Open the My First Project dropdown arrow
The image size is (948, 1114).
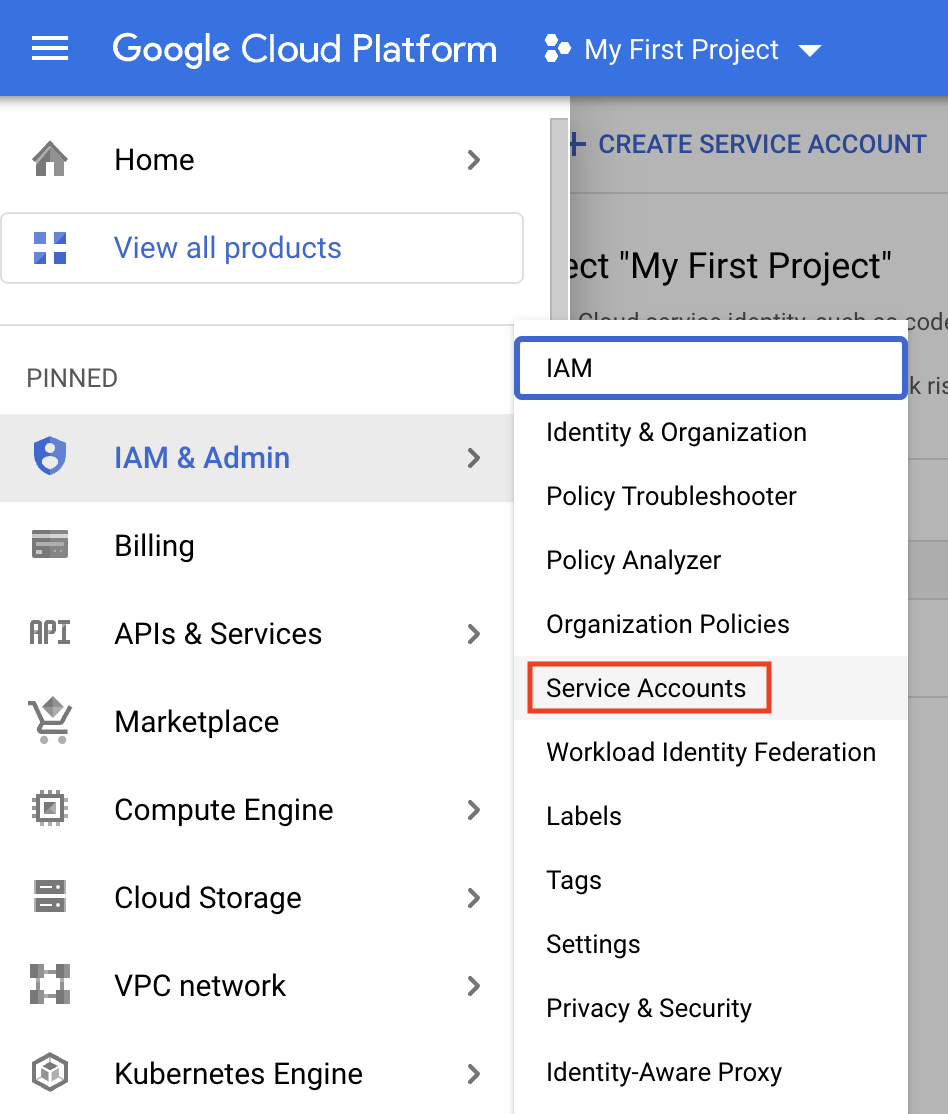[810, 50]
